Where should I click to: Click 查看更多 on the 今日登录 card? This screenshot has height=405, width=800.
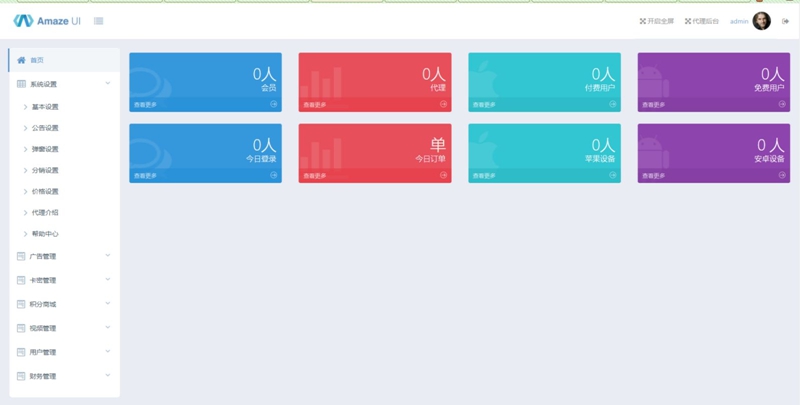(146, 175)
